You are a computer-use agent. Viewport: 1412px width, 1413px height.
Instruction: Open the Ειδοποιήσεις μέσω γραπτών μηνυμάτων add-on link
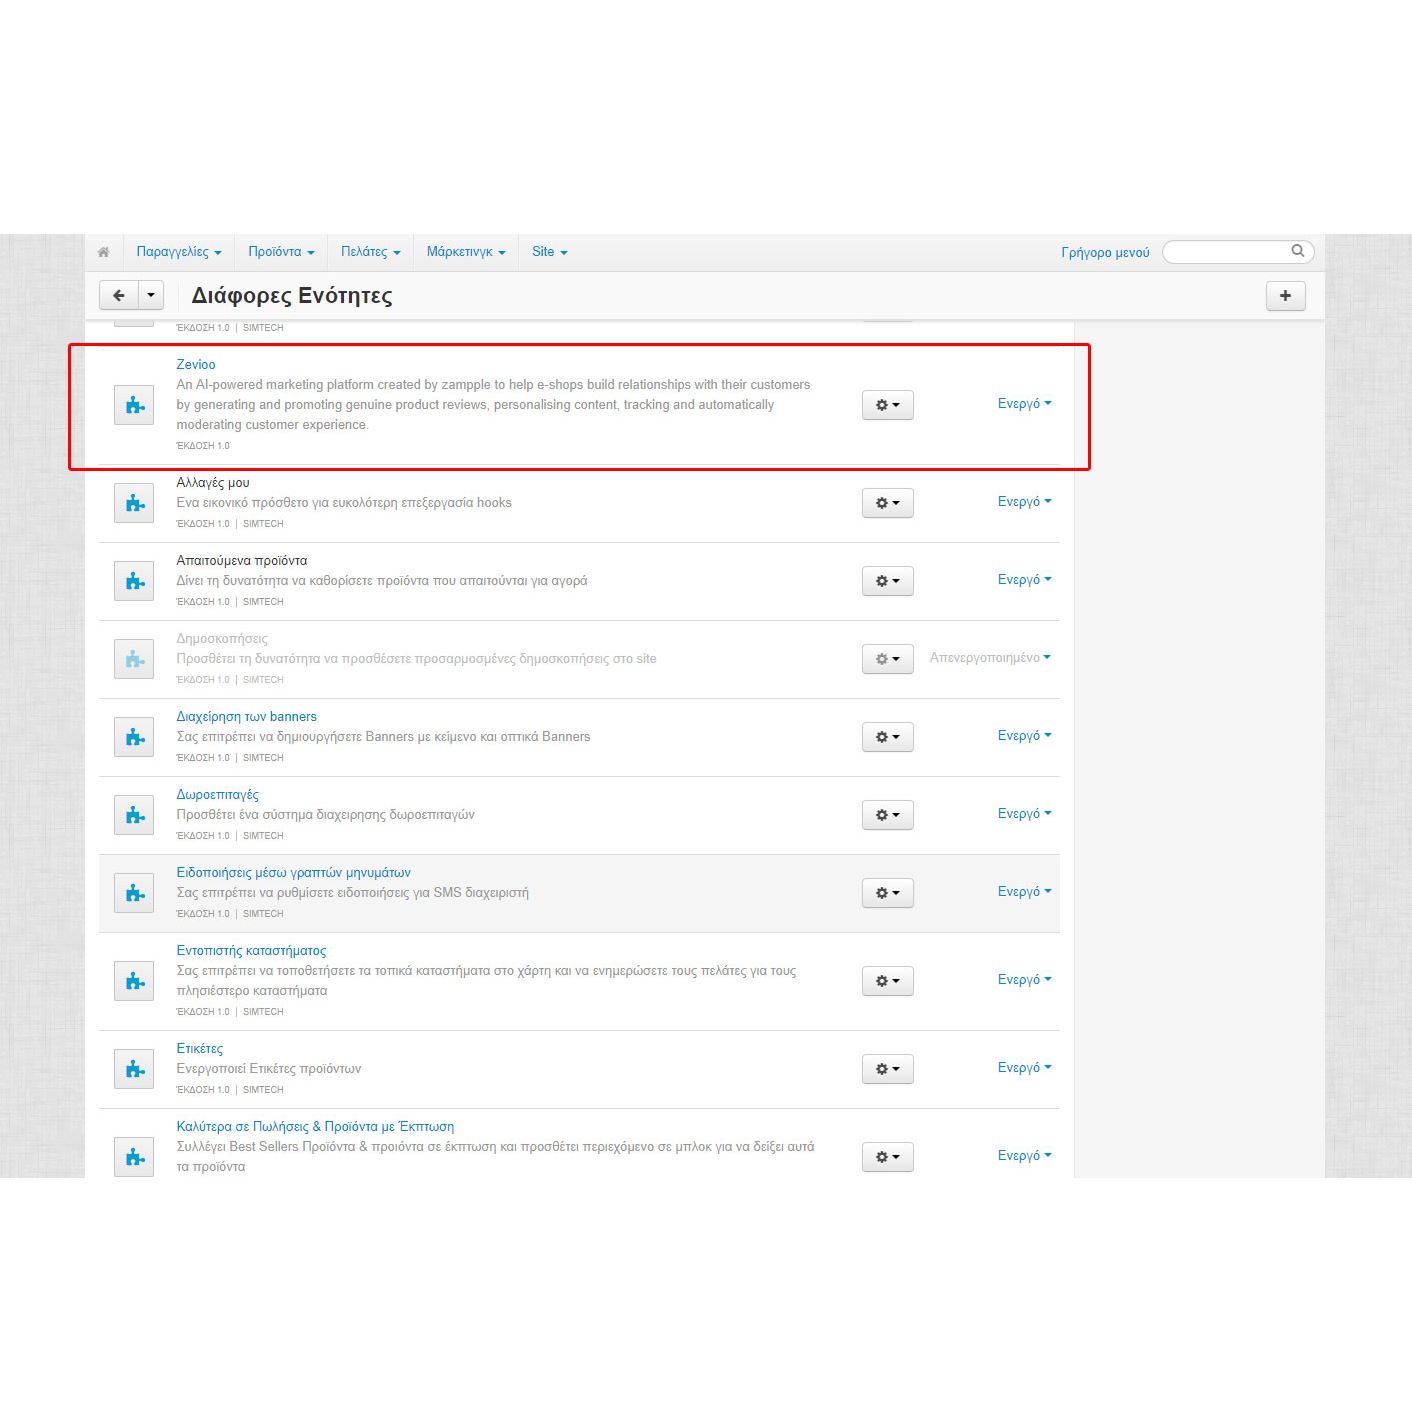(293, 873)
